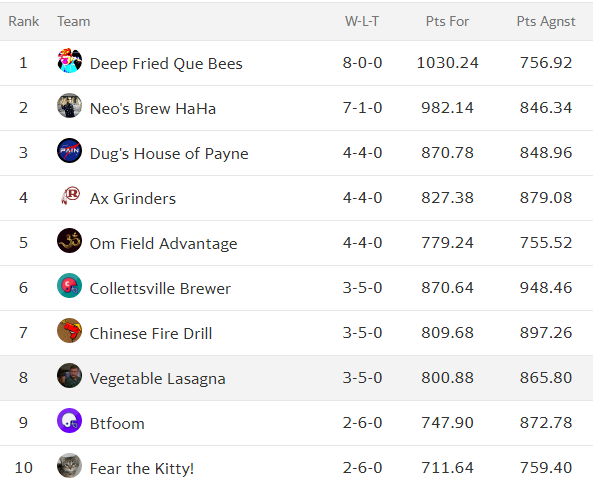
Task: Open Fear the Kitty! team link
Action: [x=142, y=468]
